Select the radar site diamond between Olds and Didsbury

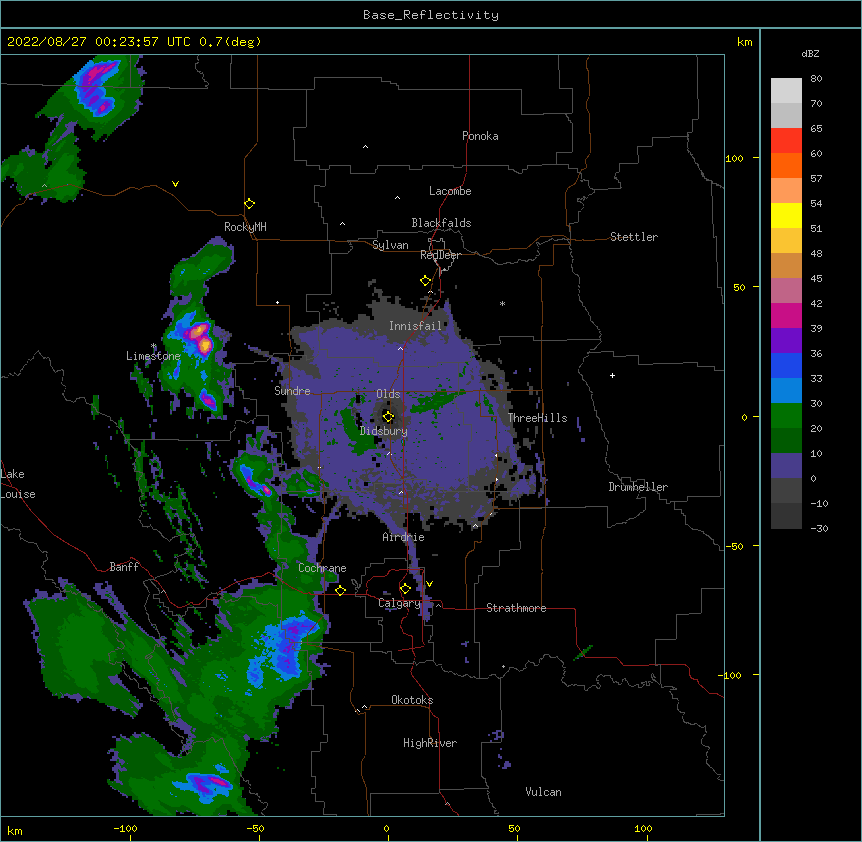(388, 416)
